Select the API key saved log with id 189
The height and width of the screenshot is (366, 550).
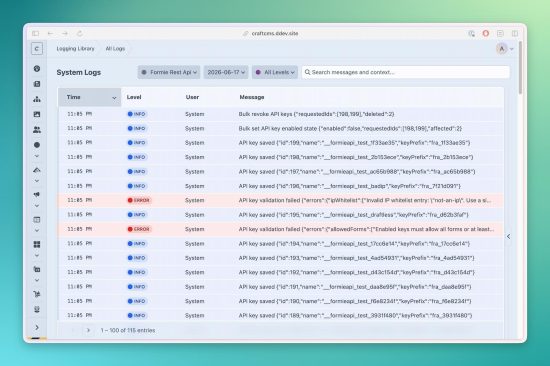[281, 315]
